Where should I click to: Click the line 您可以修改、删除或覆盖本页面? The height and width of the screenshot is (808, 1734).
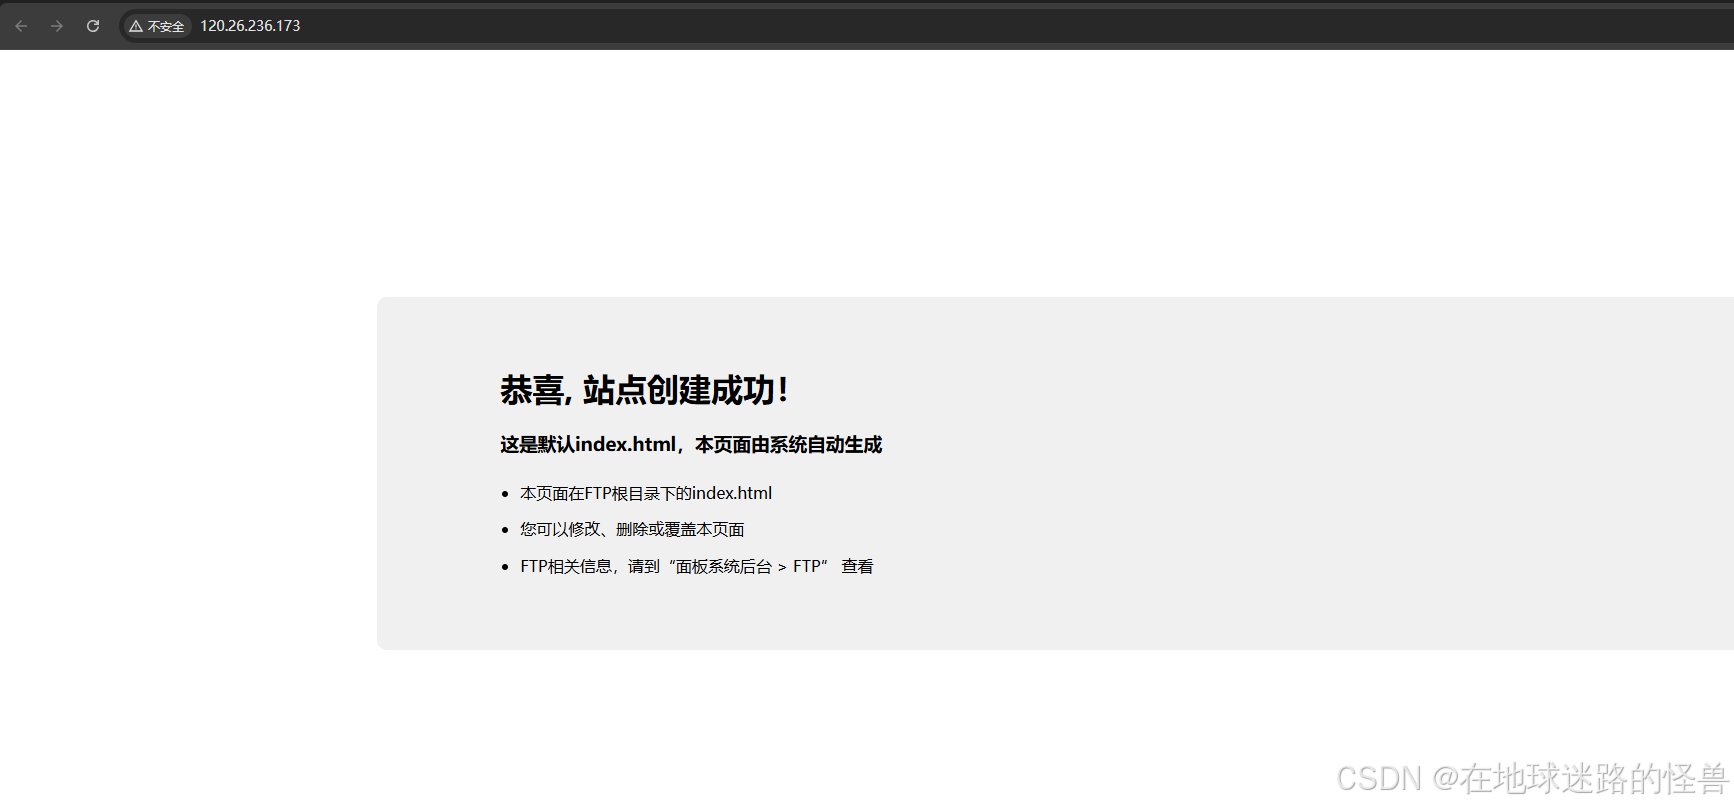(x=632, y=529)
